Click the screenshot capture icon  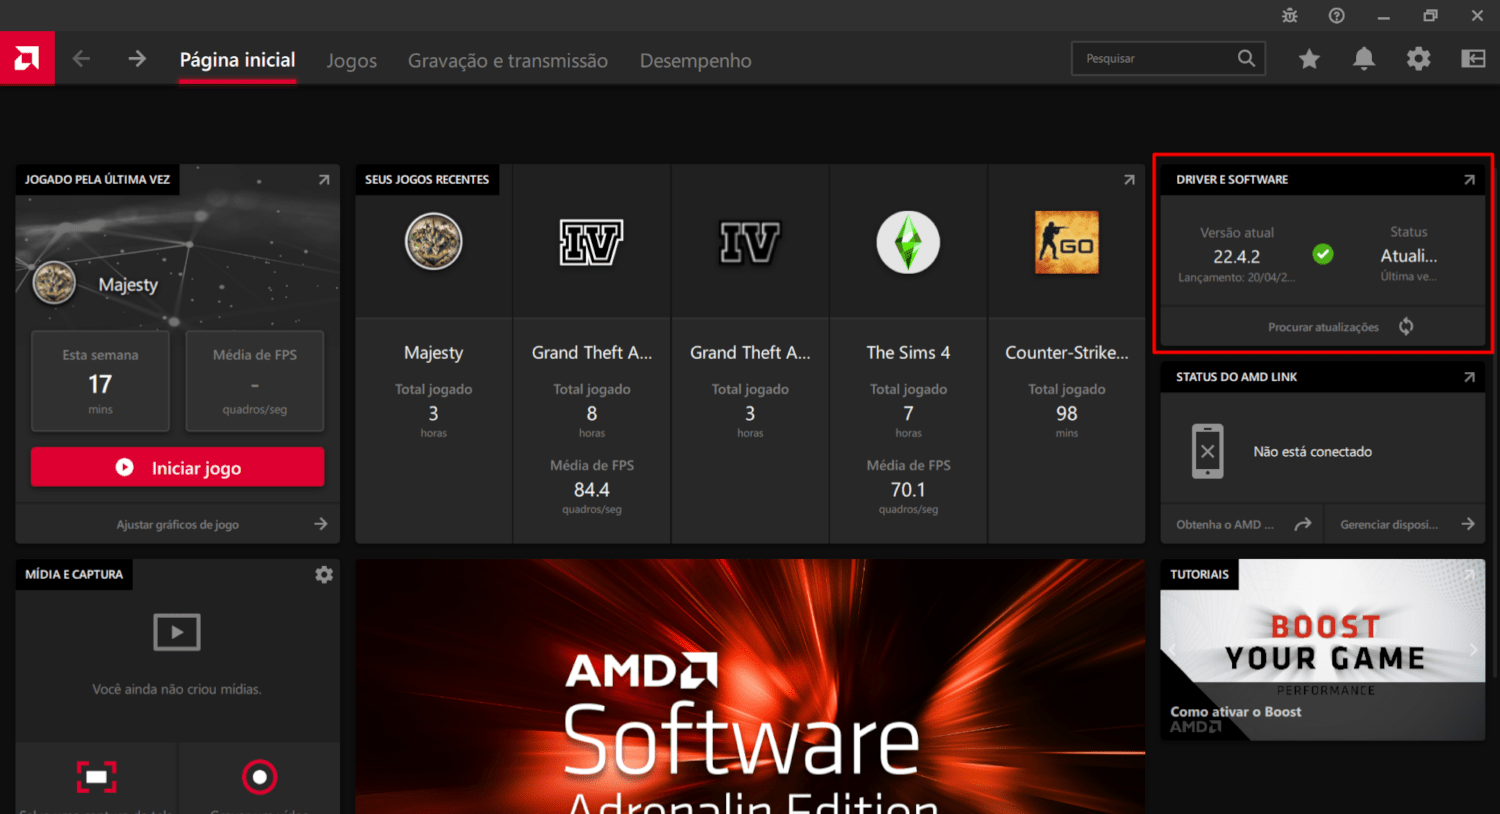click(x=97, y=777)
